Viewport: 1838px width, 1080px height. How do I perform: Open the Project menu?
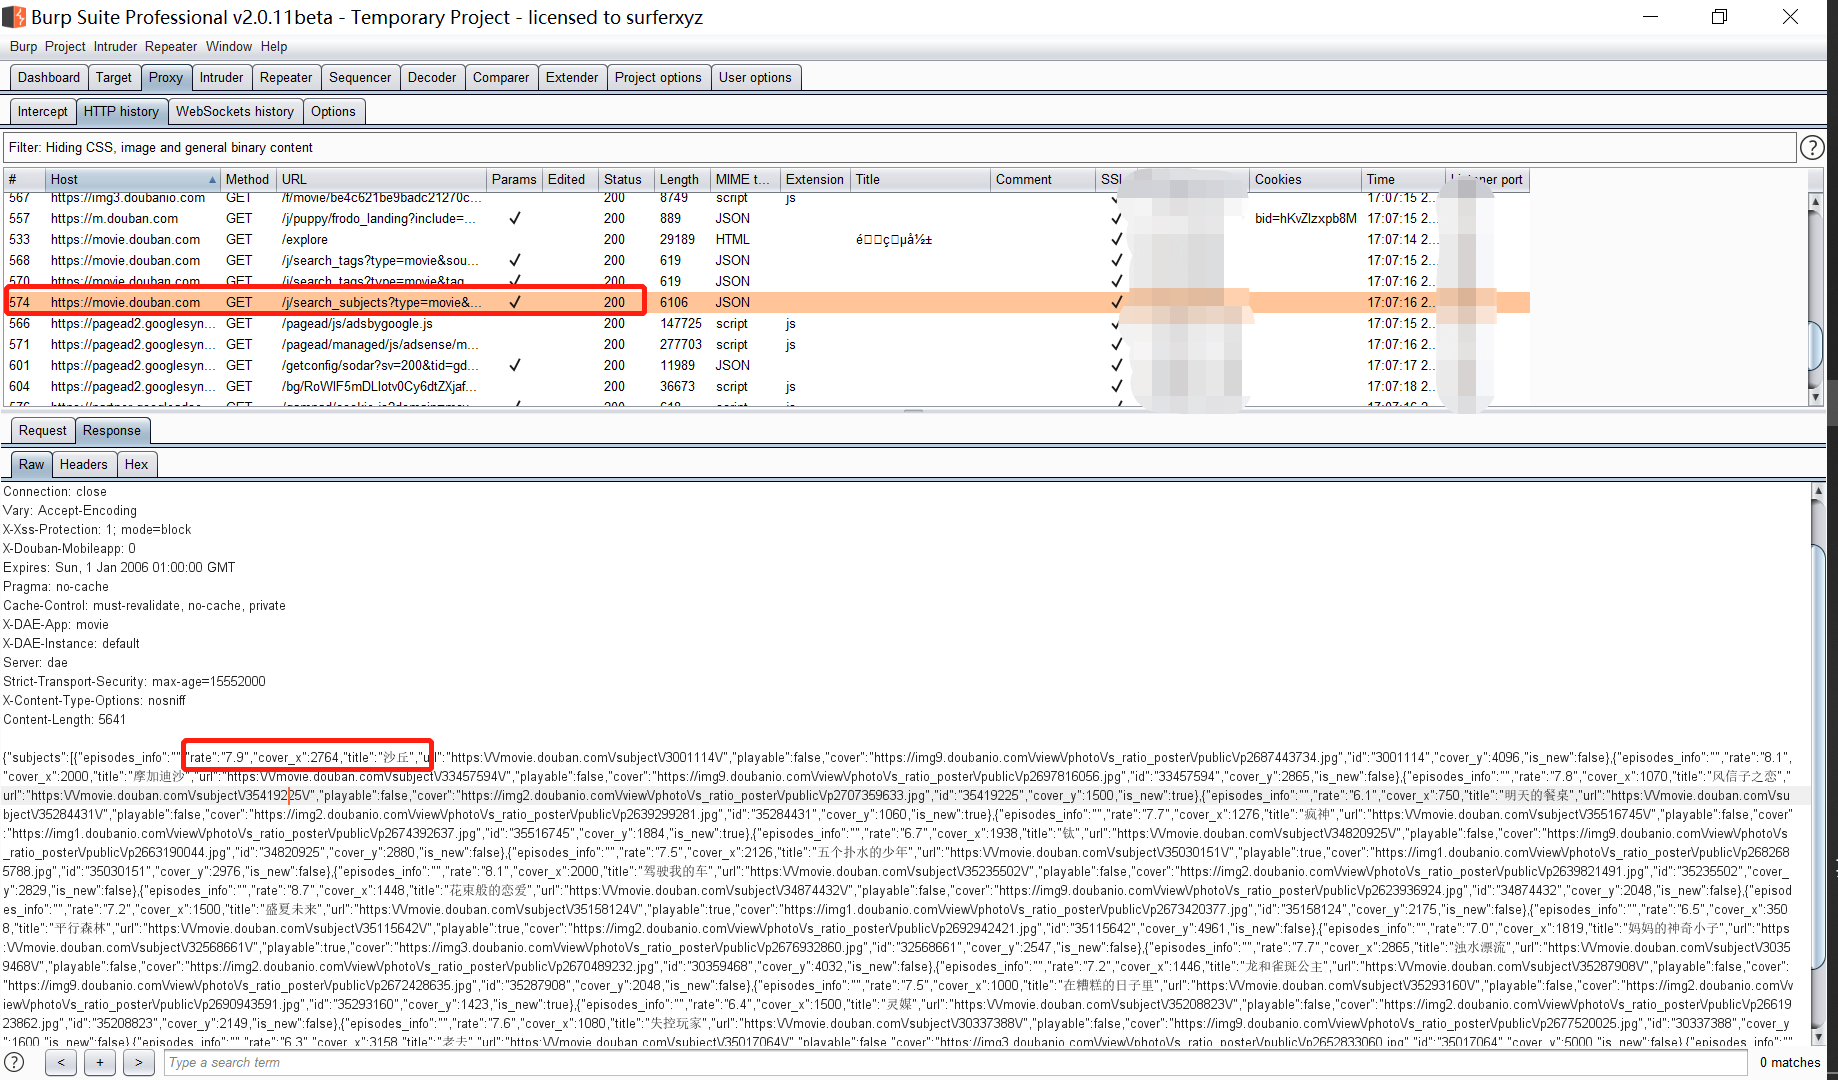tap(65, 46)
